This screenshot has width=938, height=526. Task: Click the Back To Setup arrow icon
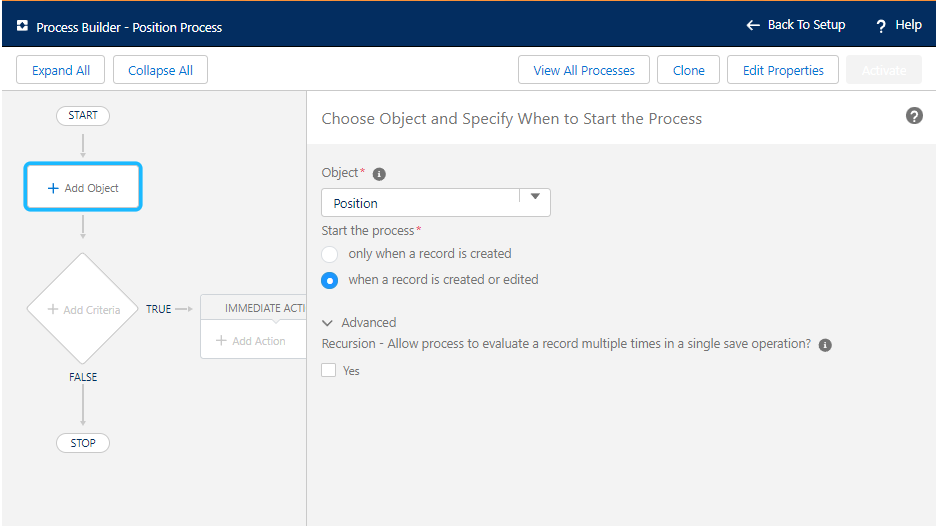coord(753,25)
